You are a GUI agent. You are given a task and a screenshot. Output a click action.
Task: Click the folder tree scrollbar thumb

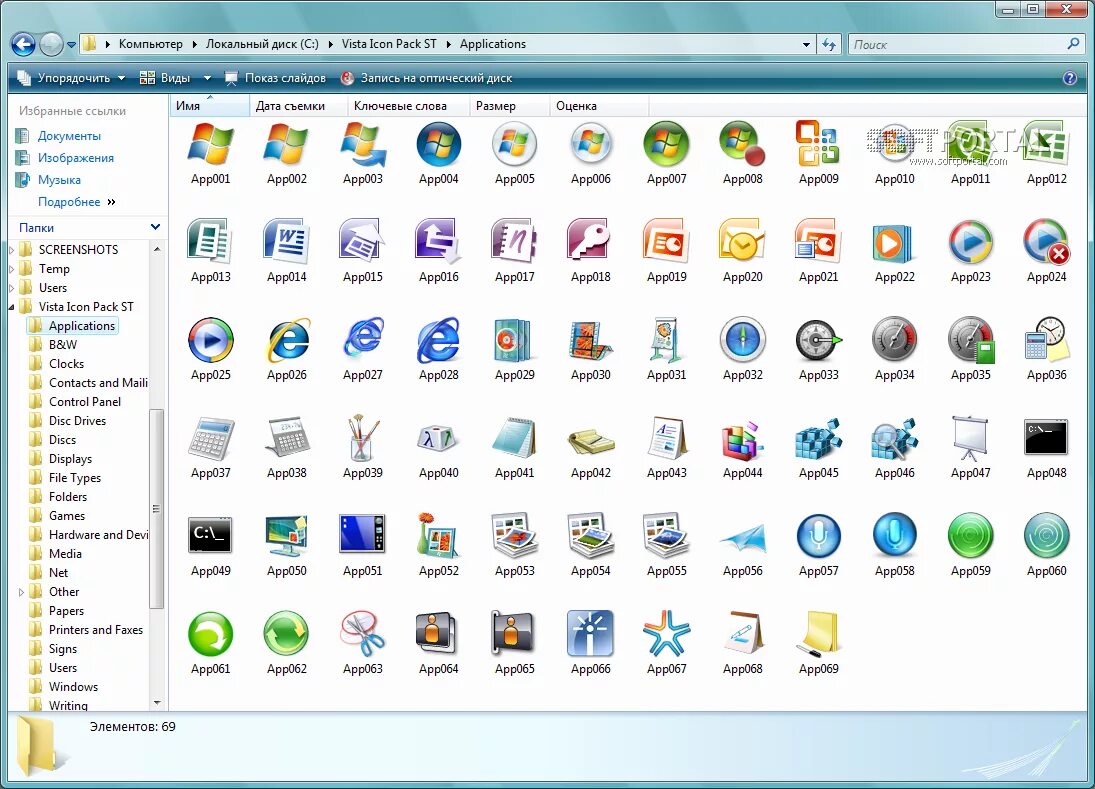pos(156,508)
